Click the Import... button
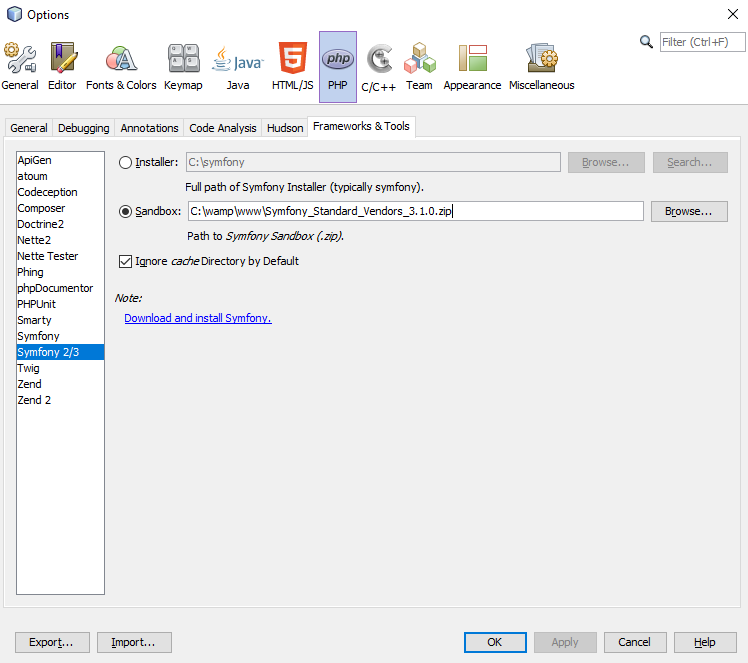 pos(134,642)
